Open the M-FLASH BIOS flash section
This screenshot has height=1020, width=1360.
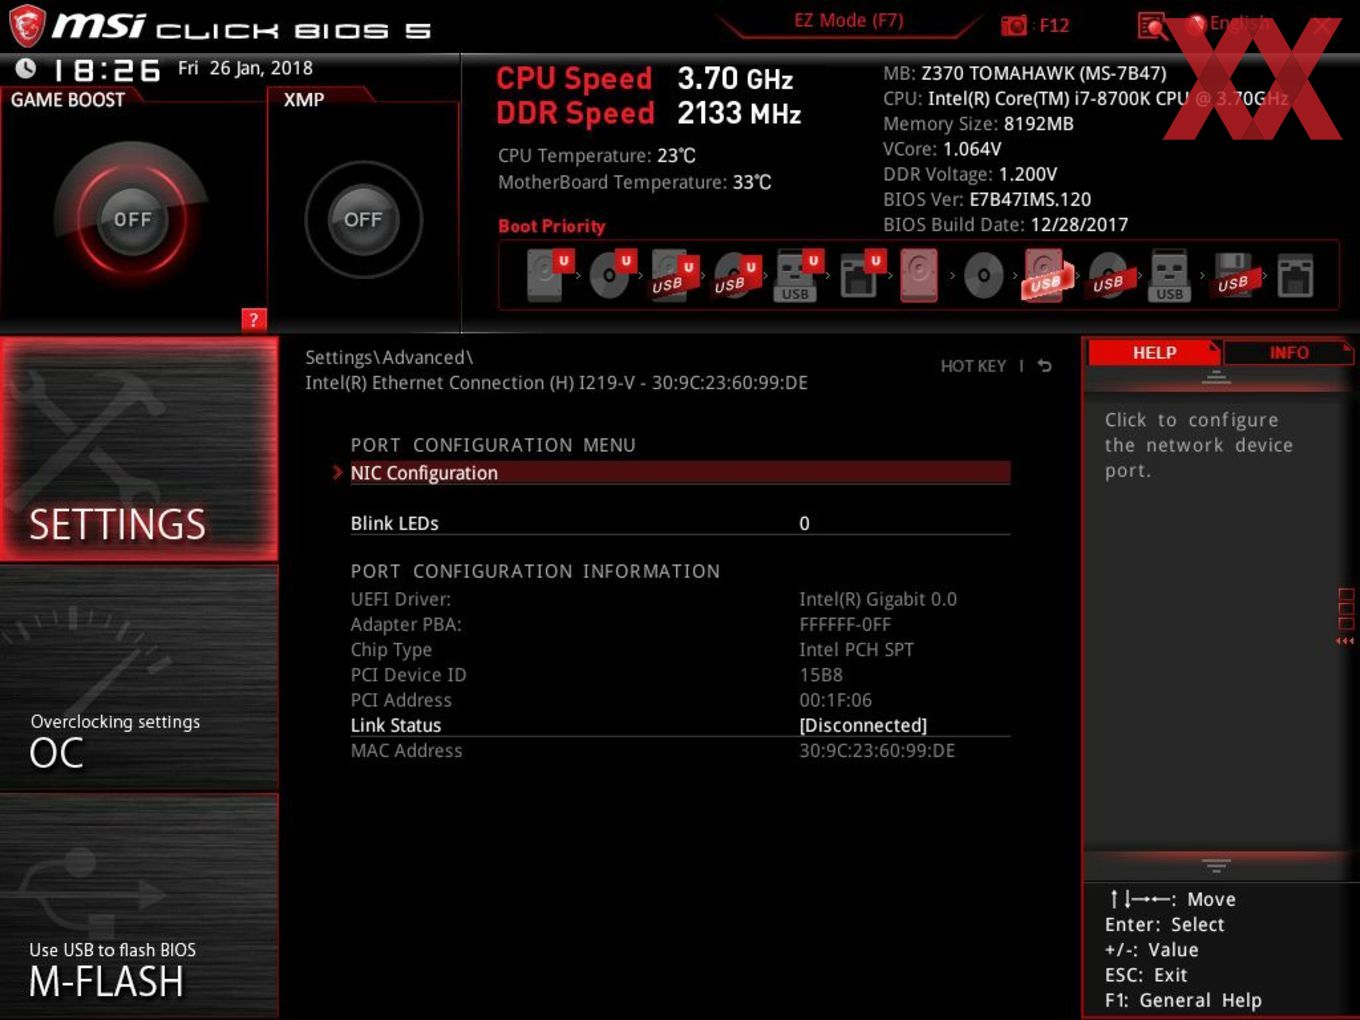point(139,905)
